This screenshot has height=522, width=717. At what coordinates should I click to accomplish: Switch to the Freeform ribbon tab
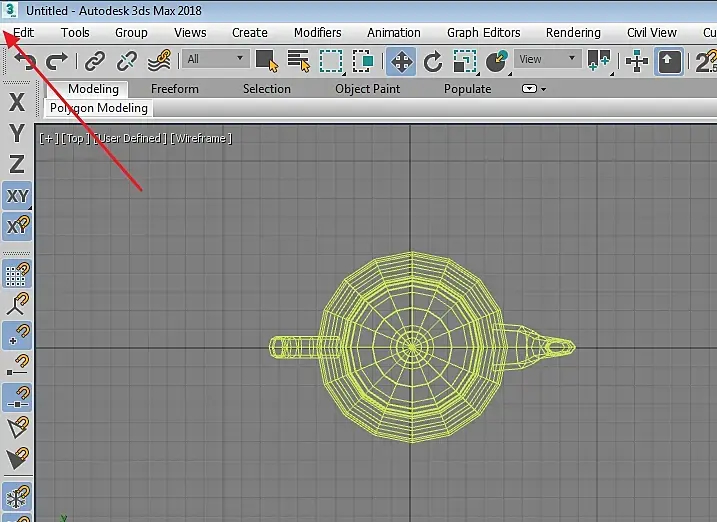coord(175,89)
